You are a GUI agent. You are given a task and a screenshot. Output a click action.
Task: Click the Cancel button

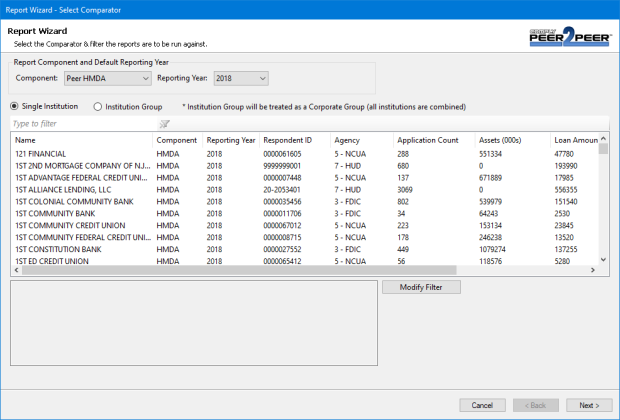pos(482,405)
